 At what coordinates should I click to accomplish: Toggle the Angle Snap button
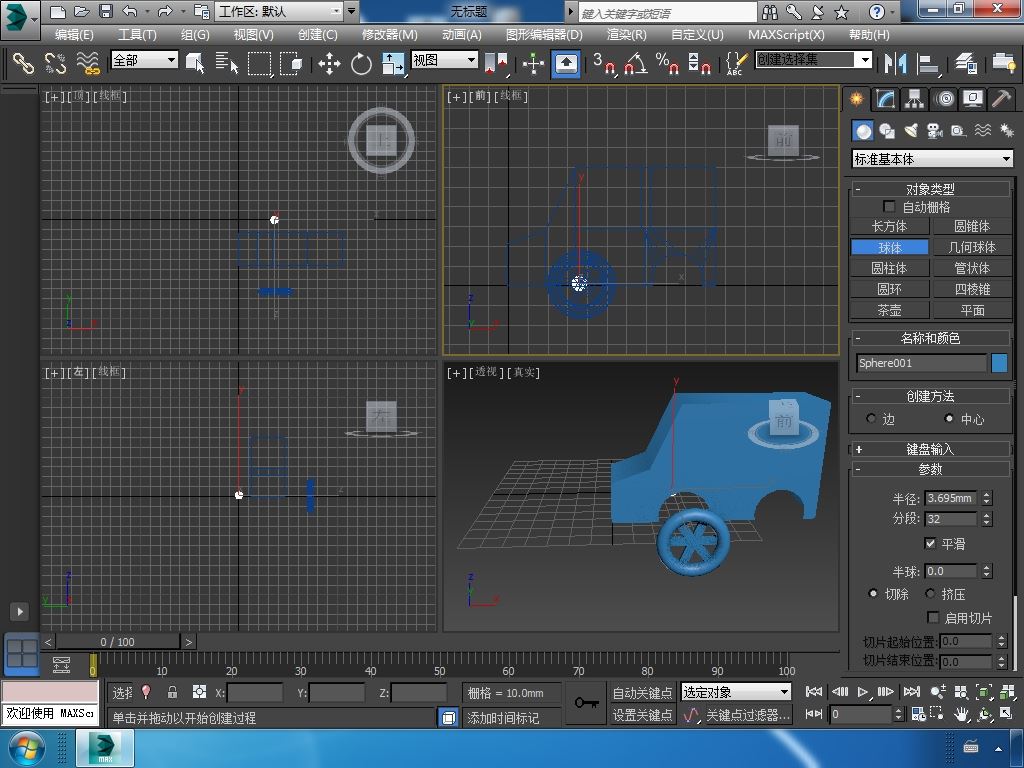pyautogui.click(x=635, y=63)
